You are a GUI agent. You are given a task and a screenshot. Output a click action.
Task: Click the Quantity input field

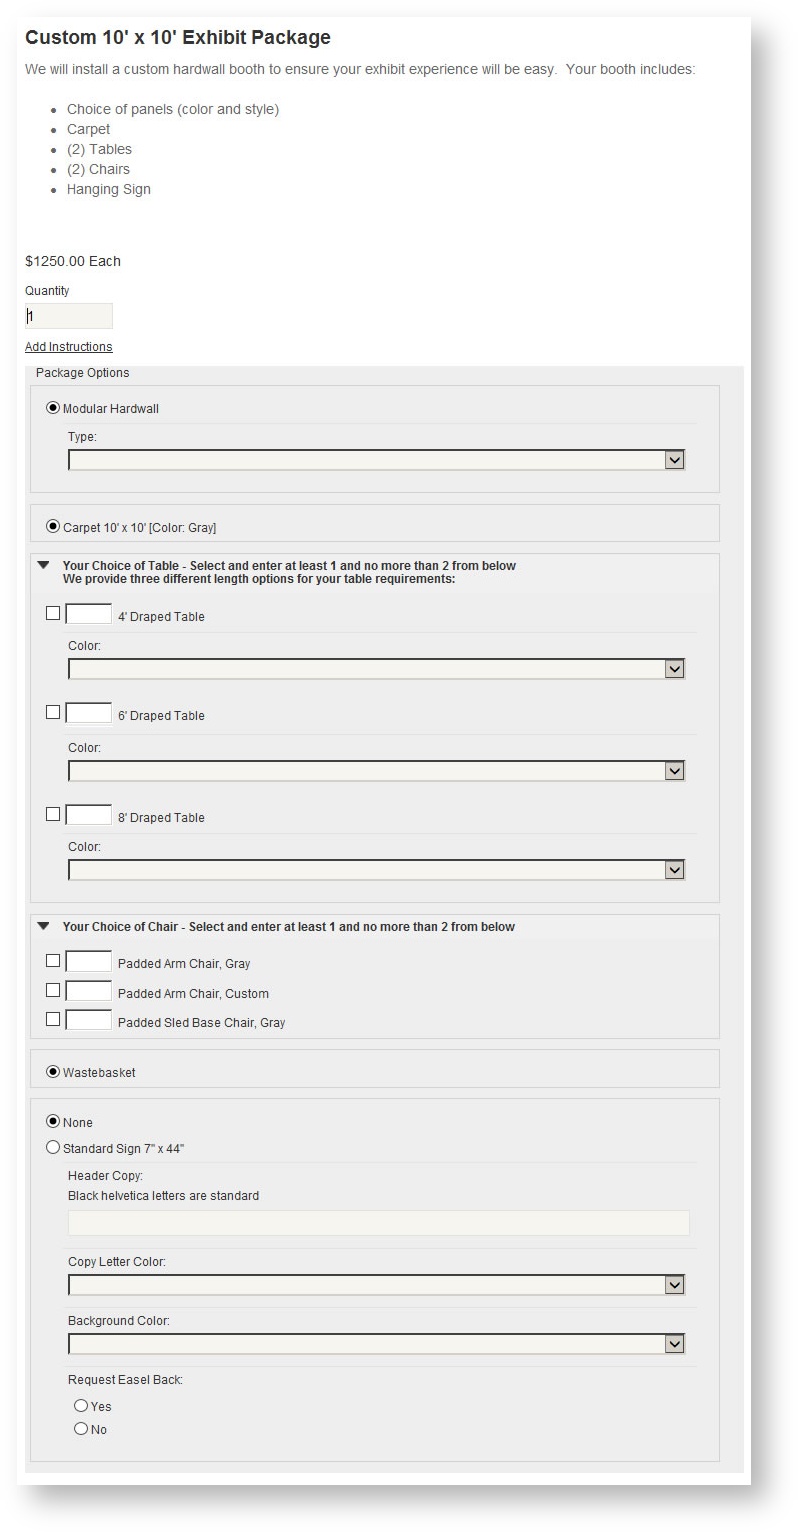click(x=69, y=316)
